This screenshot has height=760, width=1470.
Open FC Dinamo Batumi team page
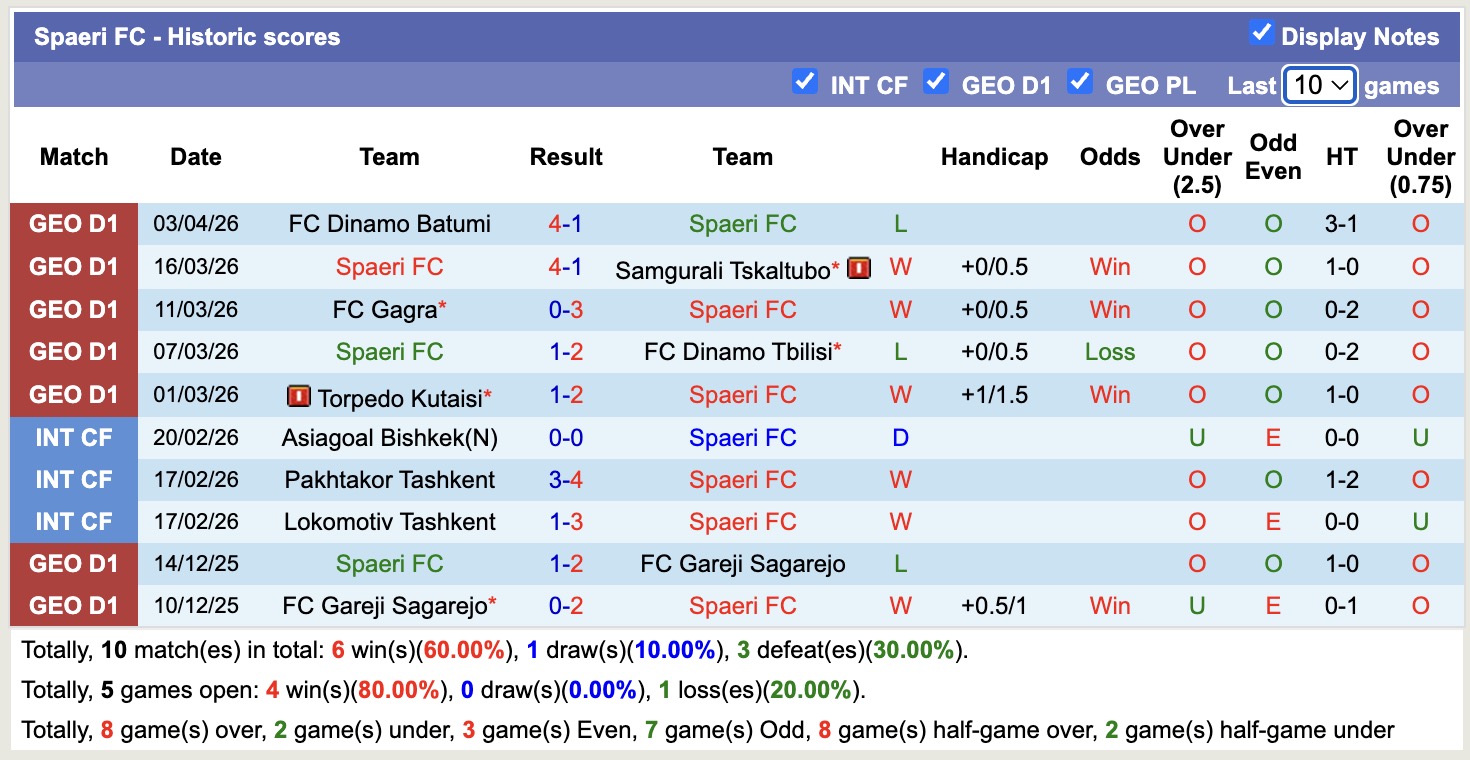[389, 224]
